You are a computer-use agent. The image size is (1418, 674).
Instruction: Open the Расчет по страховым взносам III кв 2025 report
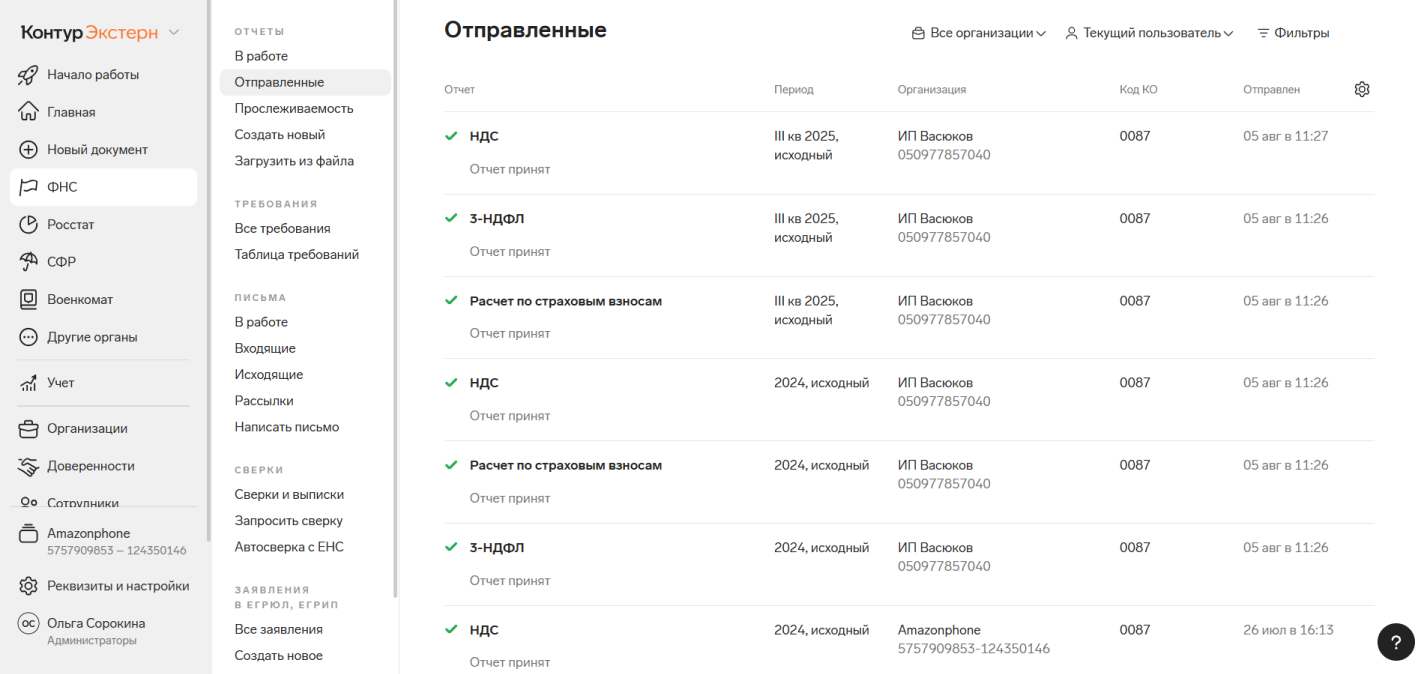pos(566,301)
